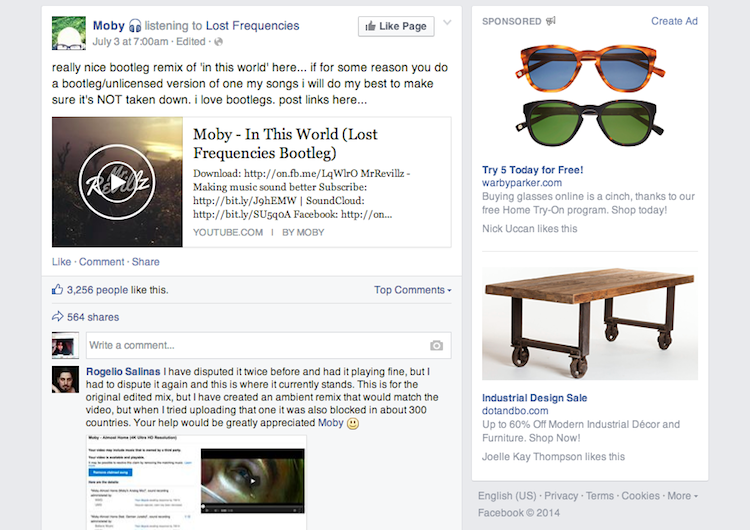Share Moby's post
The height and width of the screenshot is (530, 750).
click(x=145, y=262)
